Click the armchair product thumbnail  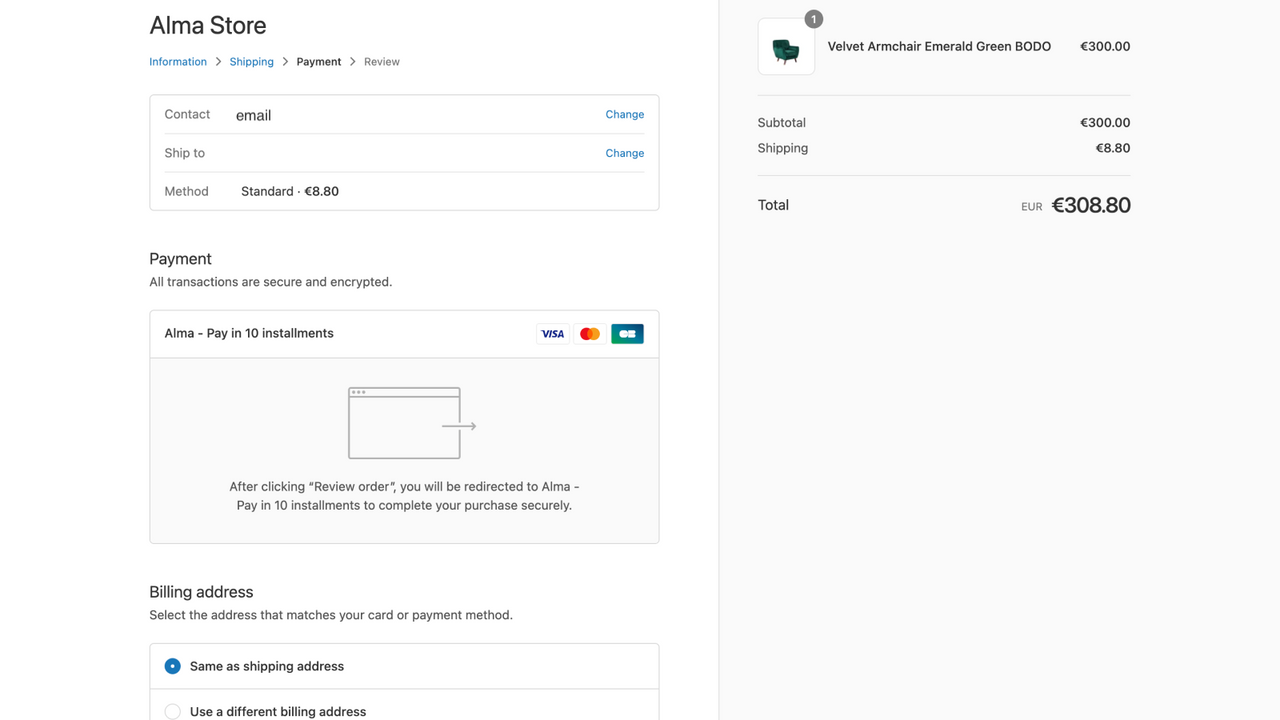pos(786,47)
